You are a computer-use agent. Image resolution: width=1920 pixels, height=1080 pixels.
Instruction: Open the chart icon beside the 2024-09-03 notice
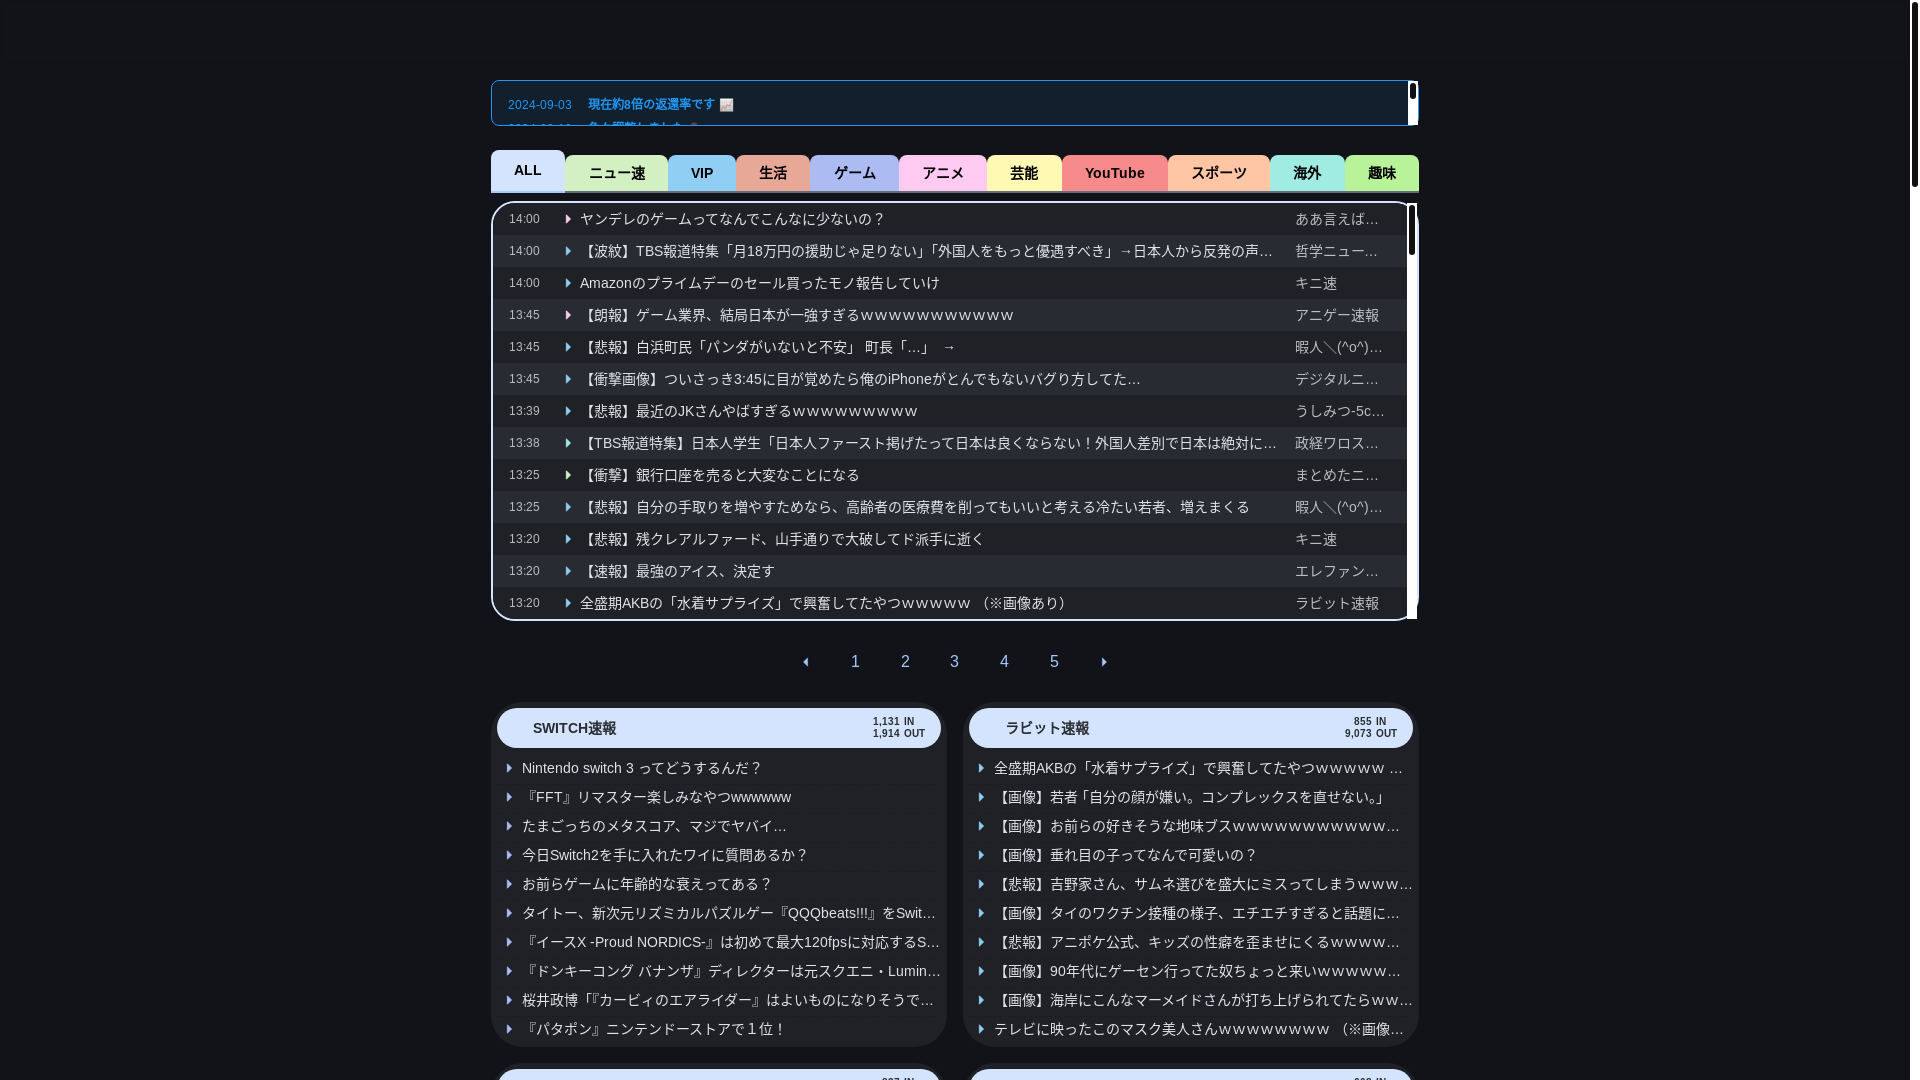tap(727, 105)
